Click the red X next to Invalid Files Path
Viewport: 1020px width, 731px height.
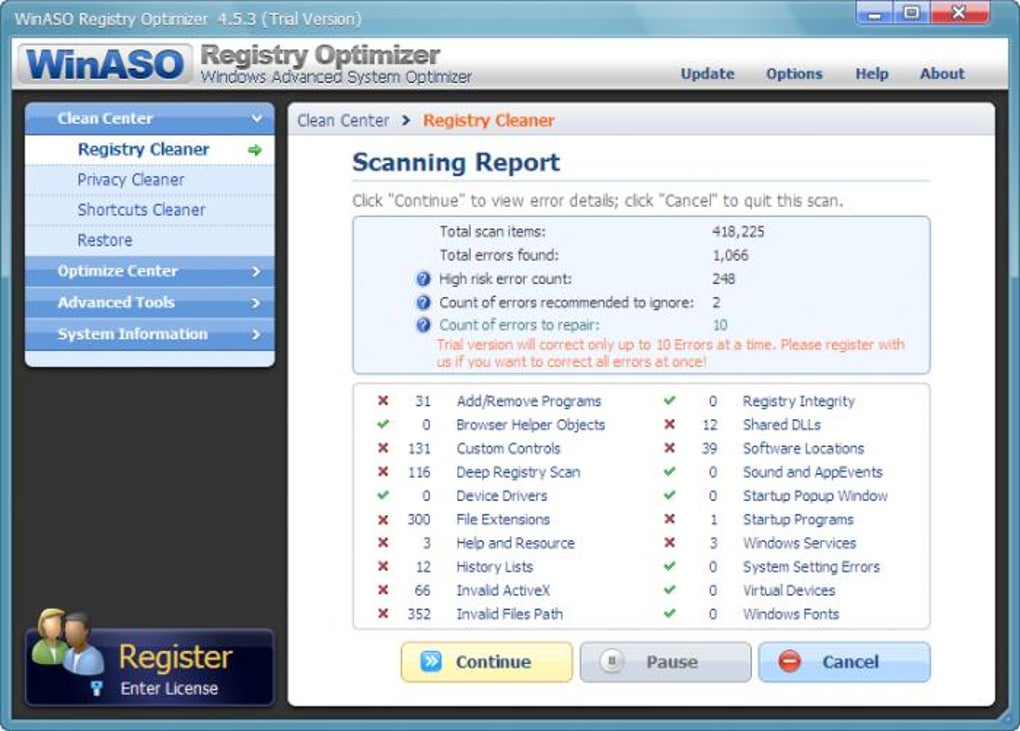click(383, 613)
